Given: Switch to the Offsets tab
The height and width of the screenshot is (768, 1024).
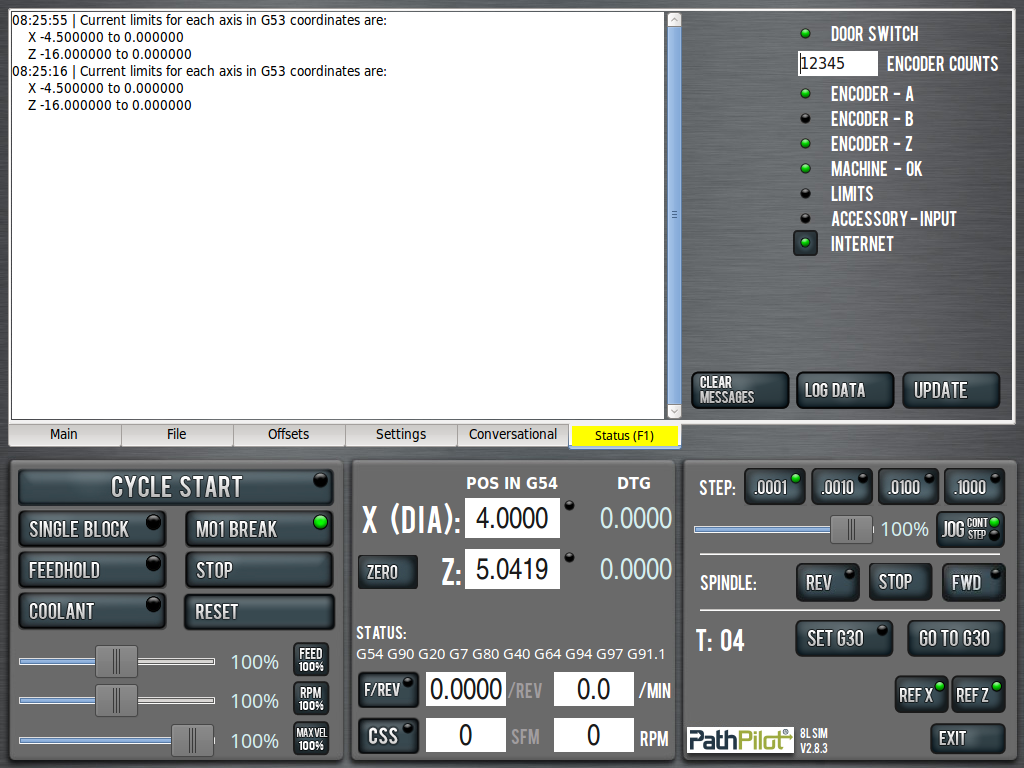Looking at the screenshot, I should click(289, 435).
